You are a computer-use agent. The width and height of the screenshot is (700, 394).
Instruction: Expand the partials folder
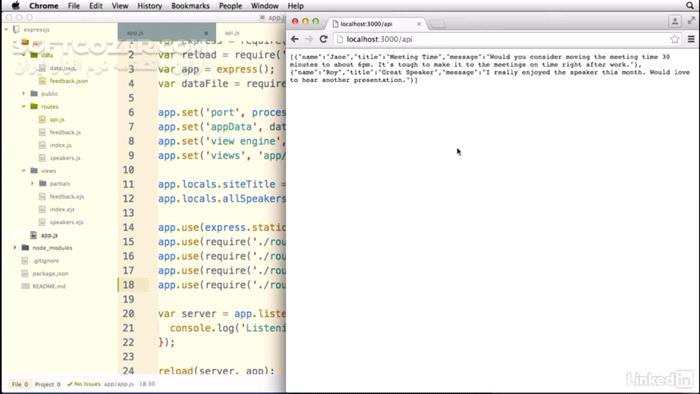click(32, 183)
